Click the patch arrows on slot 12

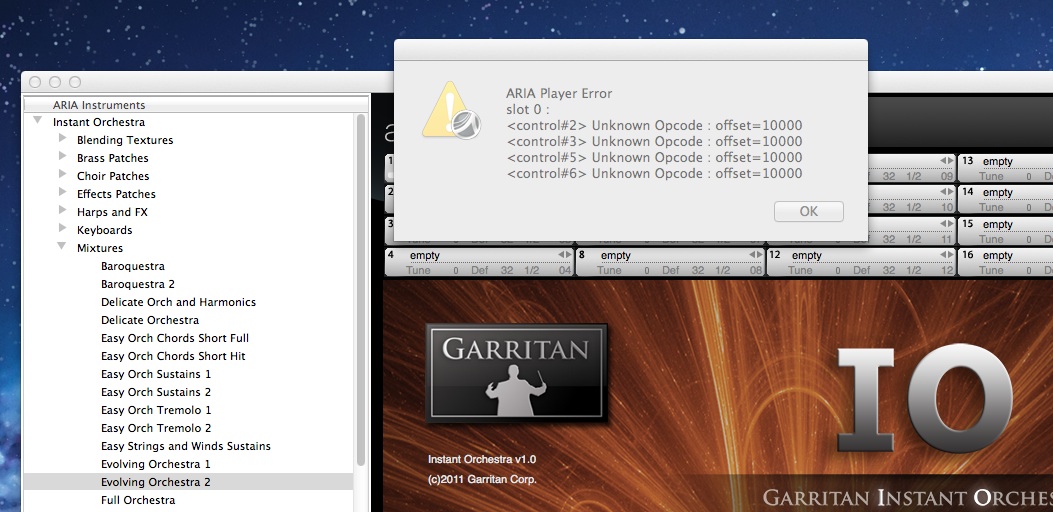pyautogui.click(x=945, y=255)
